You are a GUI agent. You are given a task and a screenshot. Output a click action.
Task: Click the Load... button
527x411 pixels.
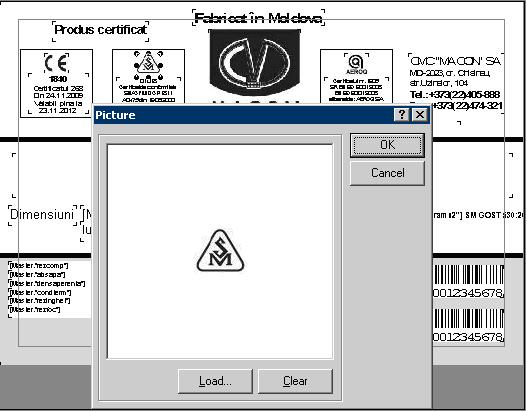coord(215,381)
